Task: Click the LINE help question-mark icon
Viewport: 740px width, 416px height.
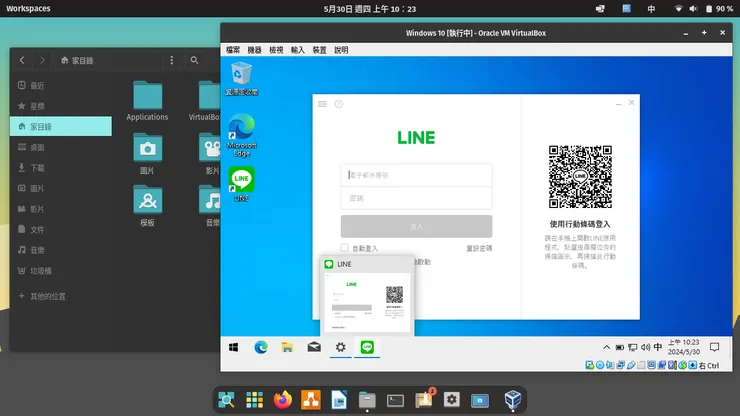Action: click(x=339, y=104)
